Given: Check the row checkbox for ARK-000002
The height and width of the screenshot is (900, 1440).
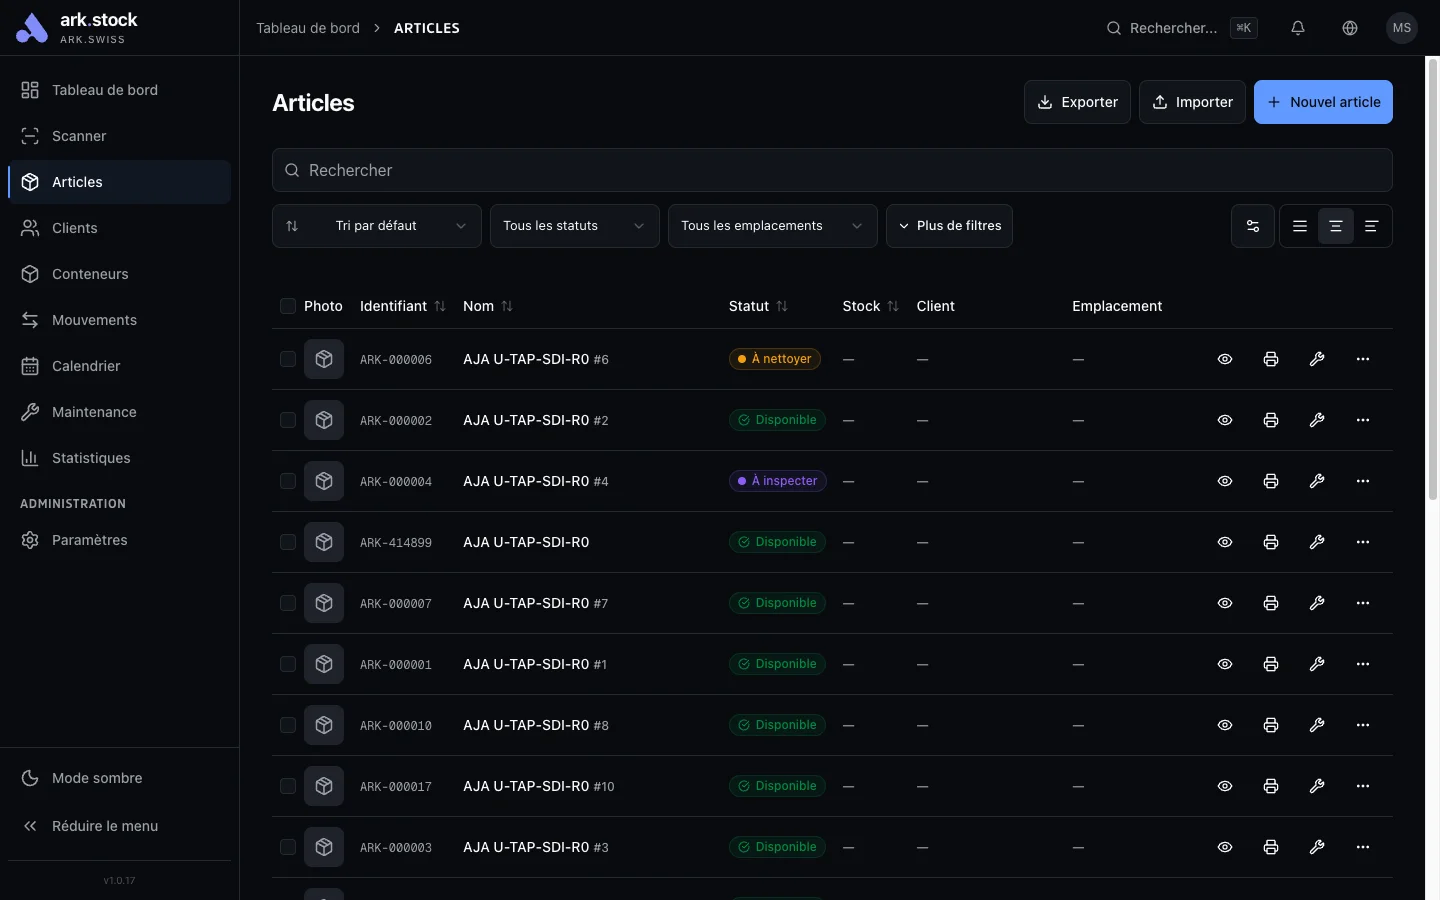Looking at the screenshot, I should (287, 420).
